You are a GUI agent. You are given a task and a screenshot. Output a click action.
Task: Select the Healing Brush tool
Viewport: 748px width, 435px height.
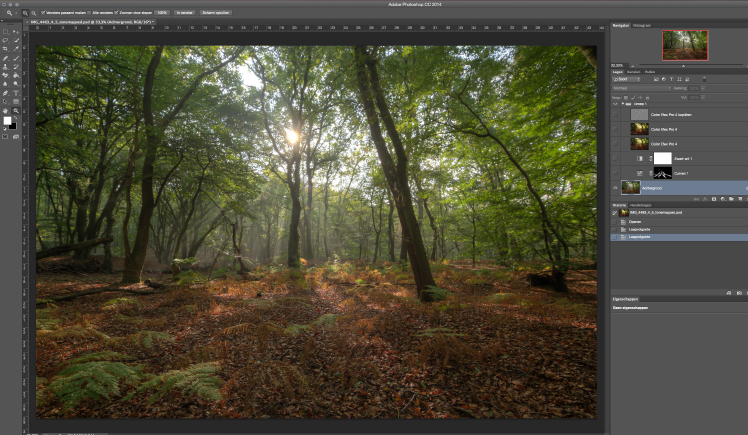point(5,58)
